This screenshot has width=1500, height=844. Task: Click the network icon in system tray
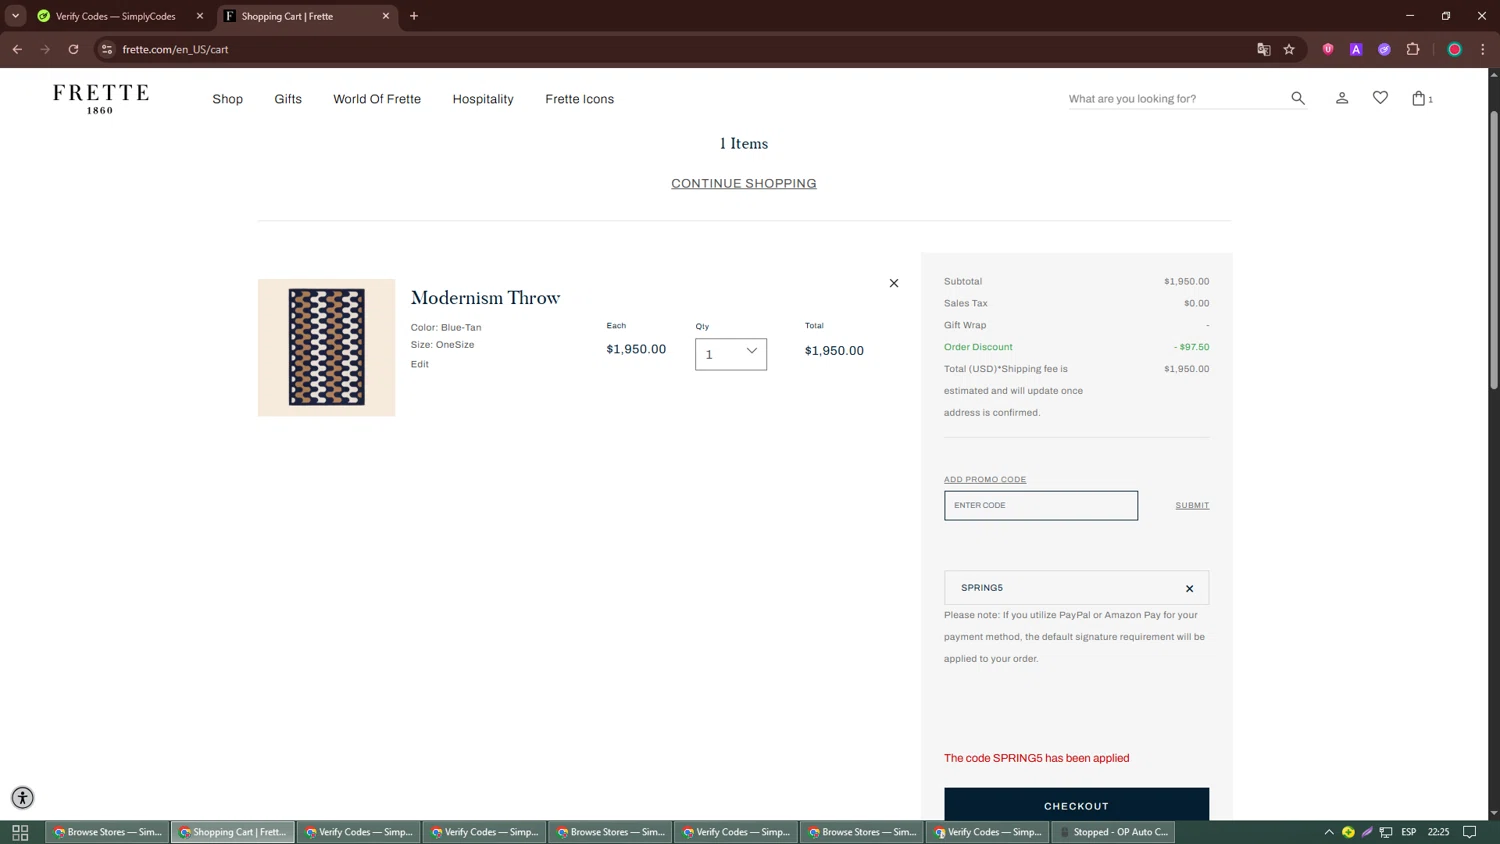pos(1386,832)
